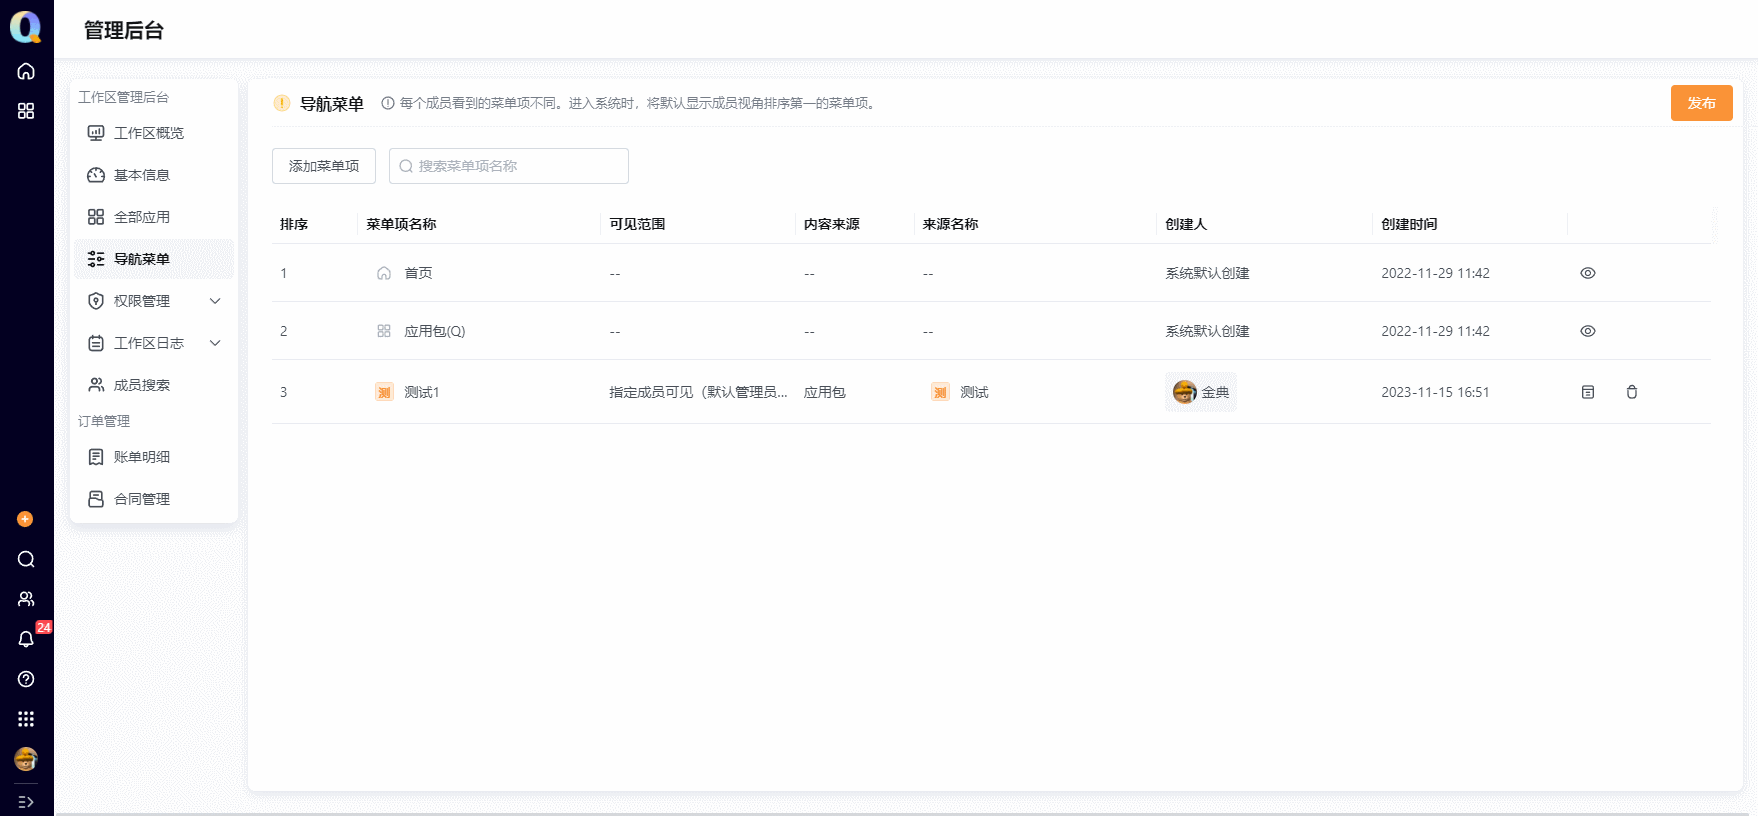Open 基本信息 in sidebar

[153, 175]
